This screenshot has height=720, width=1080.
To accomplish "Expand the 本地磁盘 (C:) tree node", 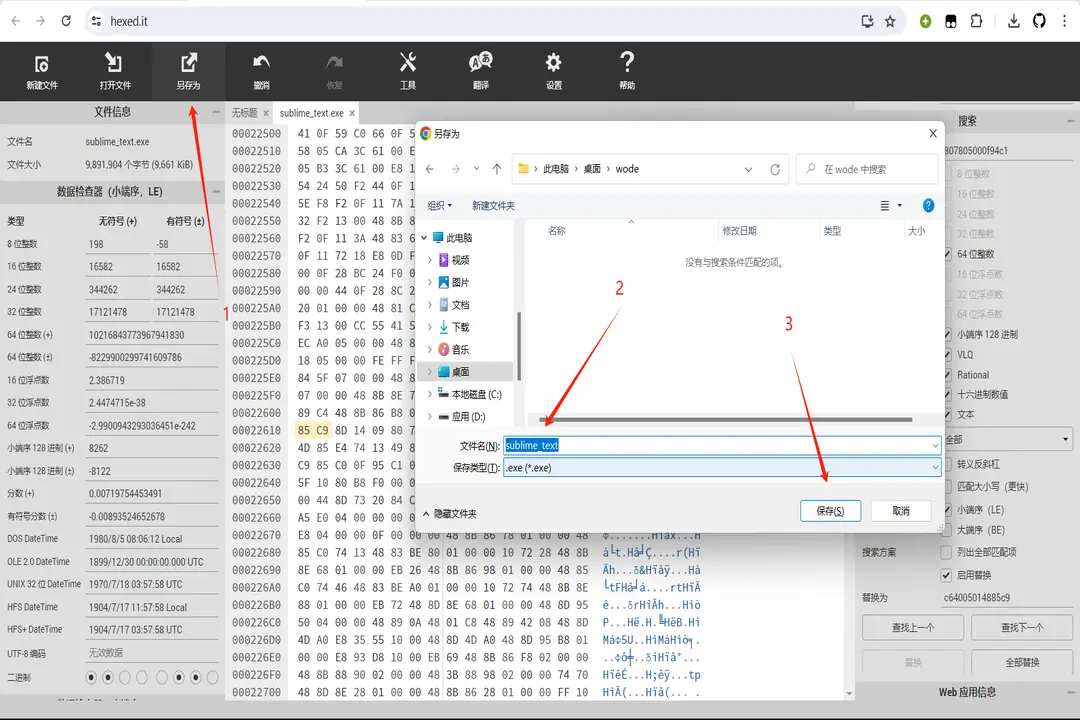I will coord(431,394).
